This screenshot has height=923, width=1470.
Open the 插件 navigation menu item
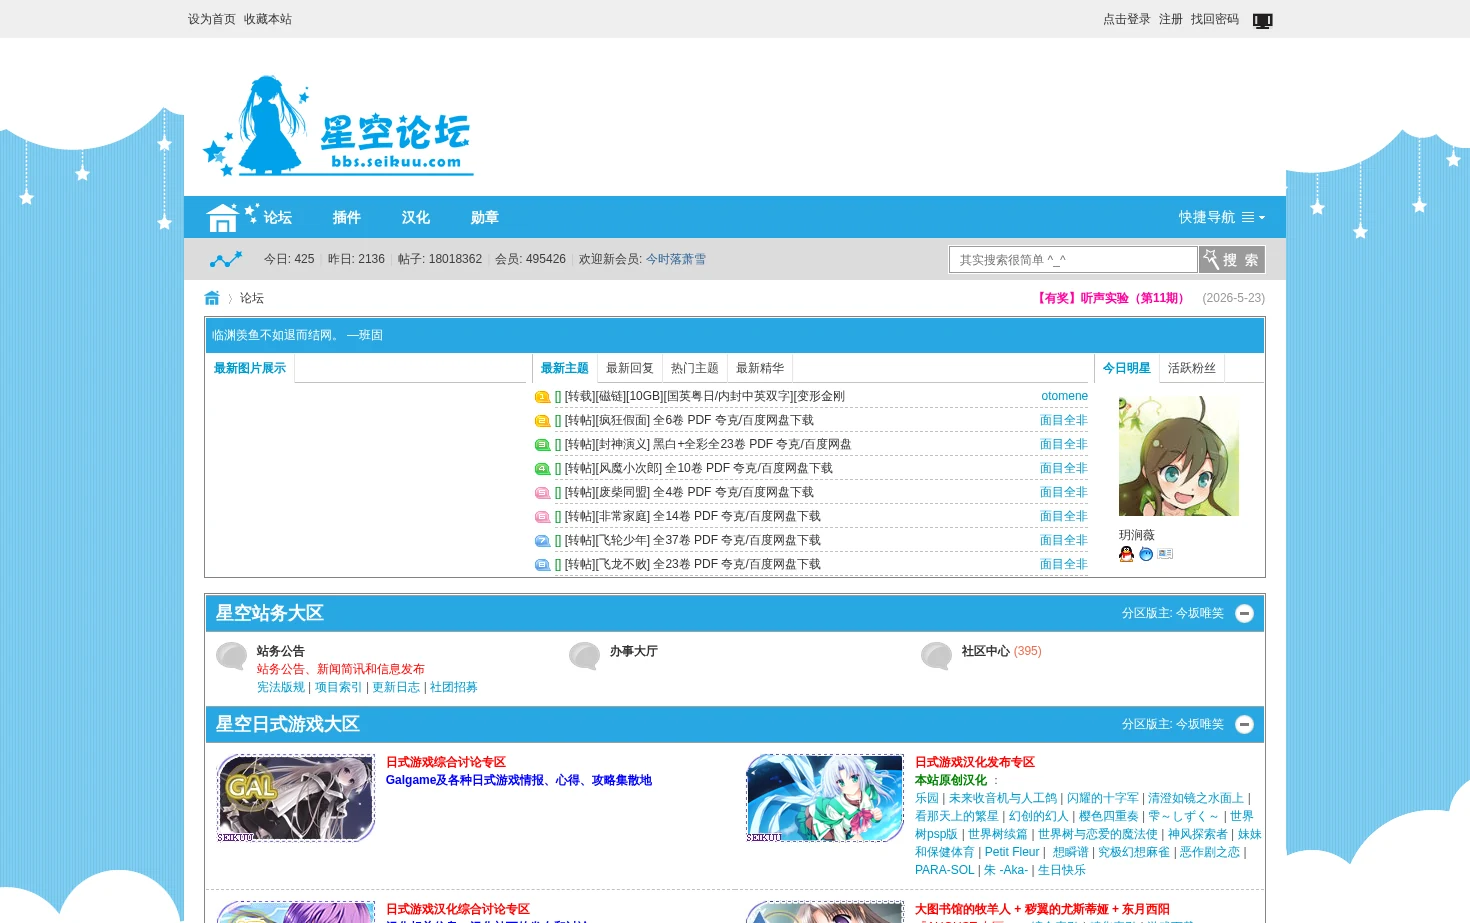click(x=346, y=217)
